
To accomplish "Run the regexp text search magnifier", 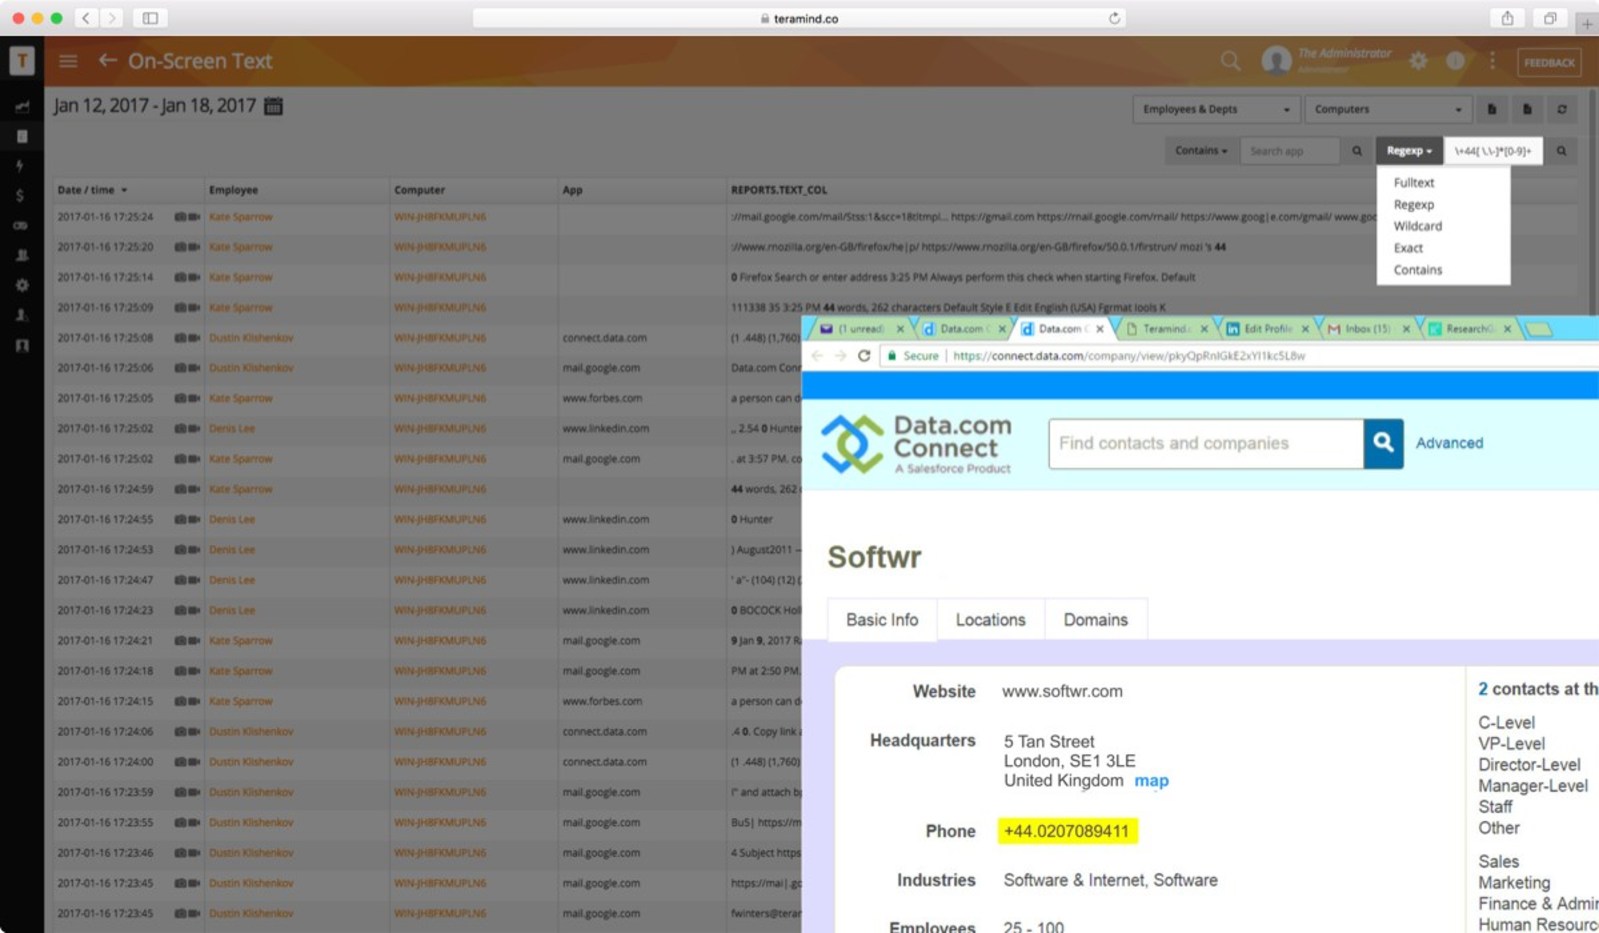I will point(1561,151).
